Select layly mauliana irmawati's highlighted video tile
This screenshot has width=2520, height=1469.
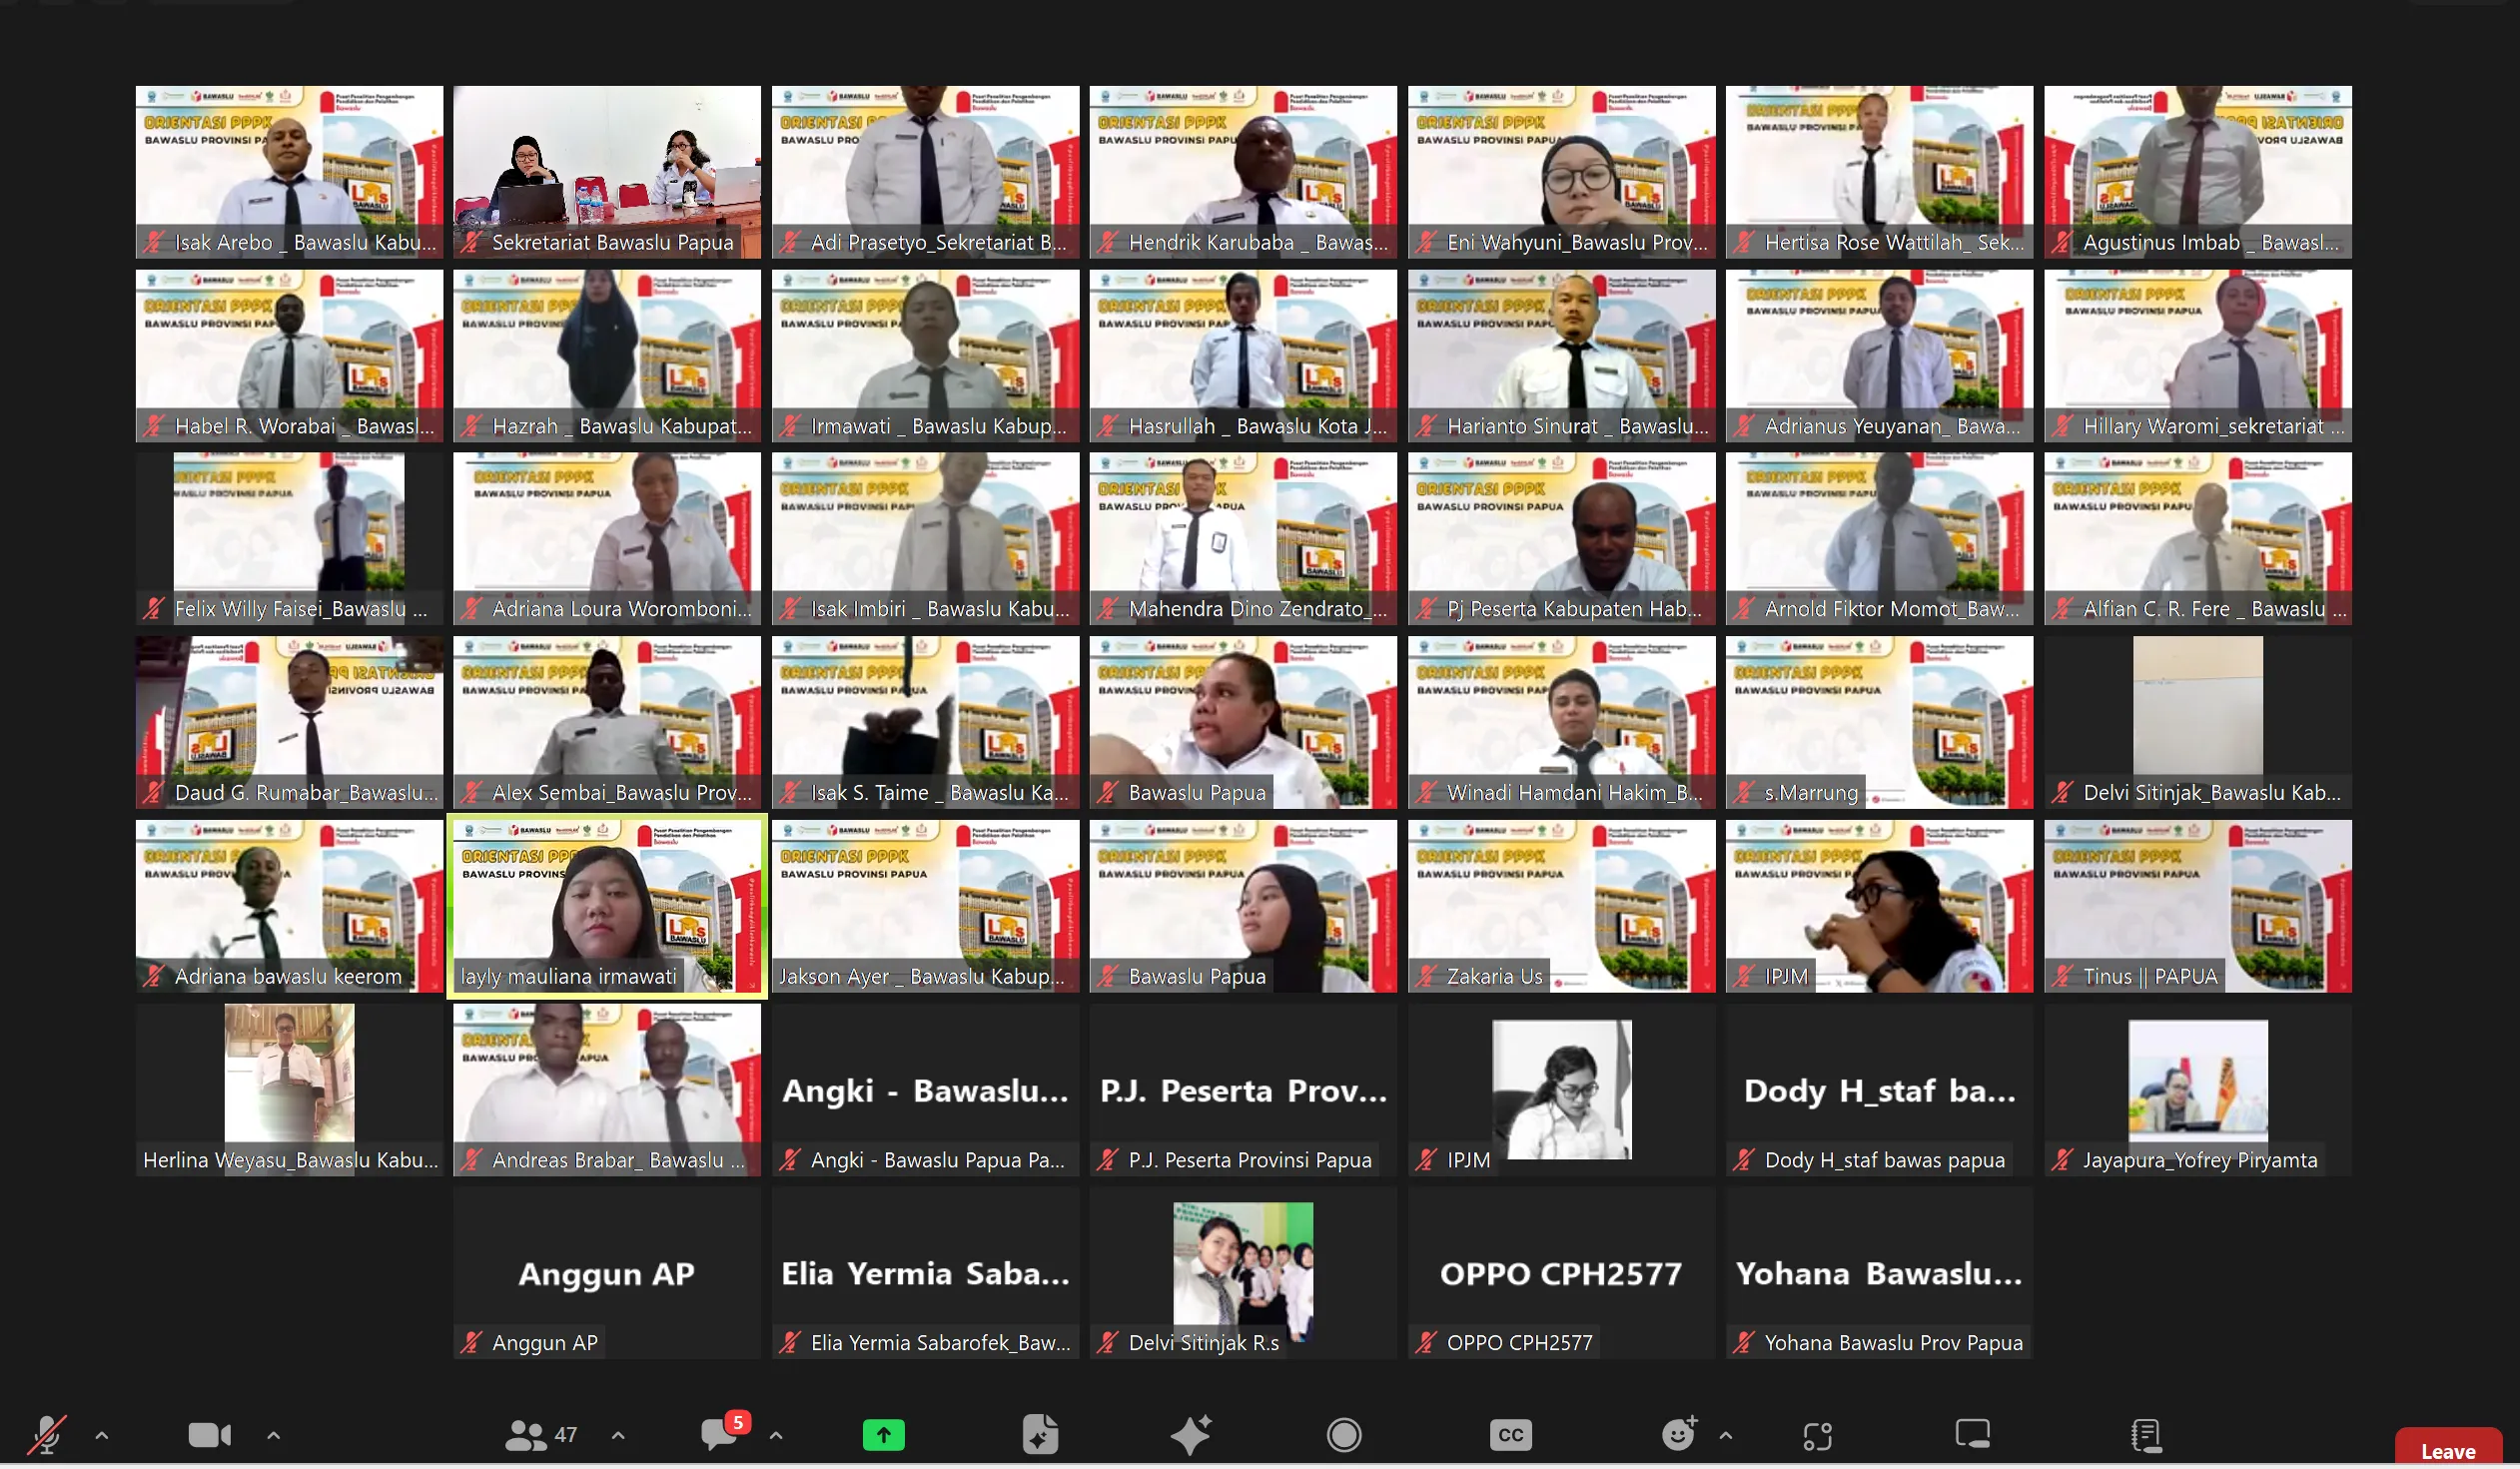click(x=607, y=906)
